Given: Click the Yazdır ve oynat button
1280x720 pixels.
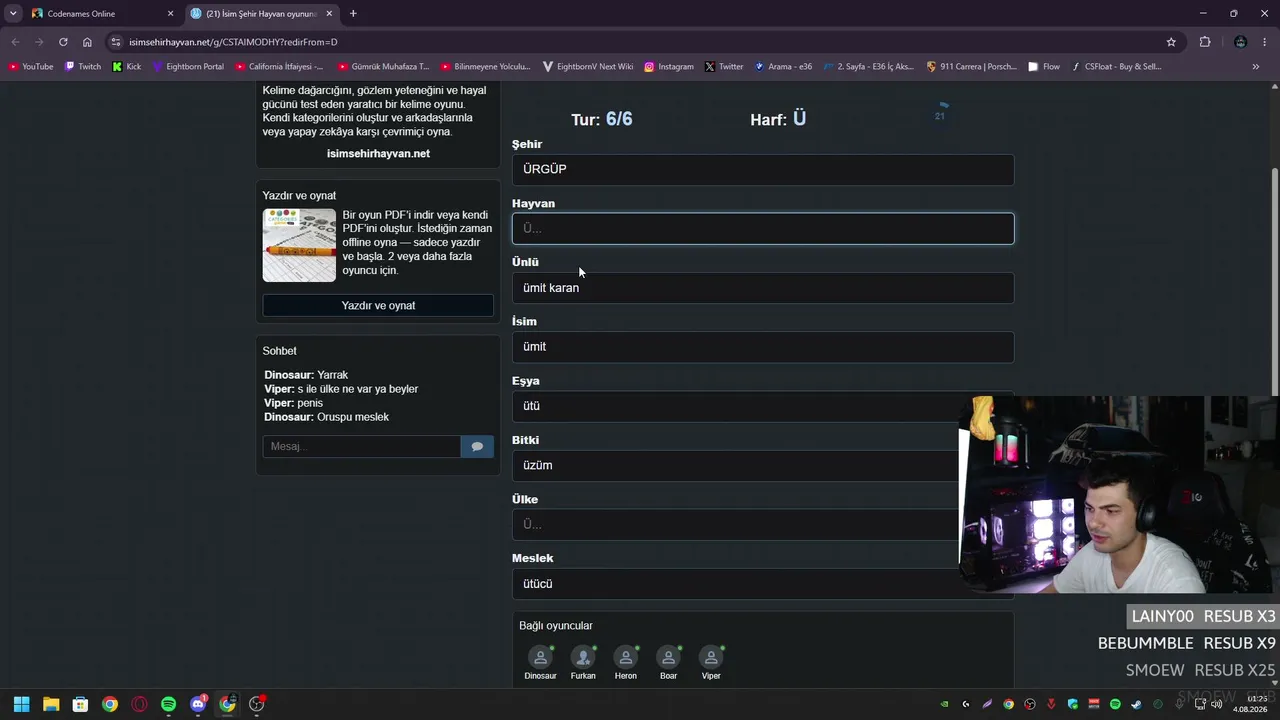Looking at the screenshot, I should pos(378,306).
